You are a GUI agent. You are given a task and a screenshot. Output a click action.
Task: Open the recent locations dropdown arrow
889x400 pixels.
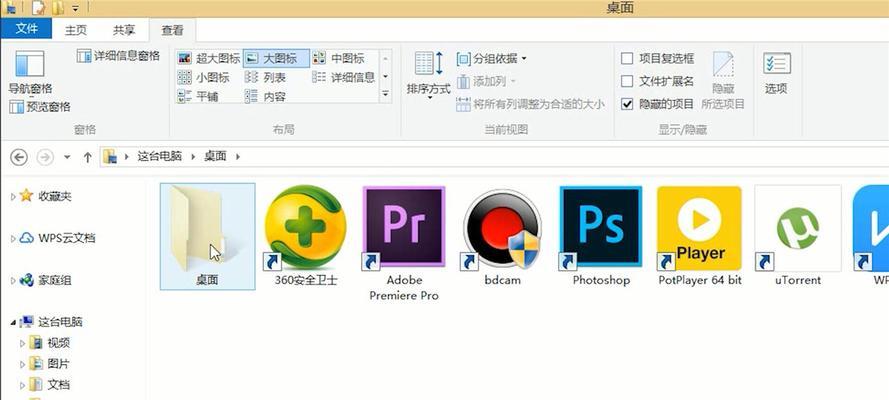[x=67, y=157]
